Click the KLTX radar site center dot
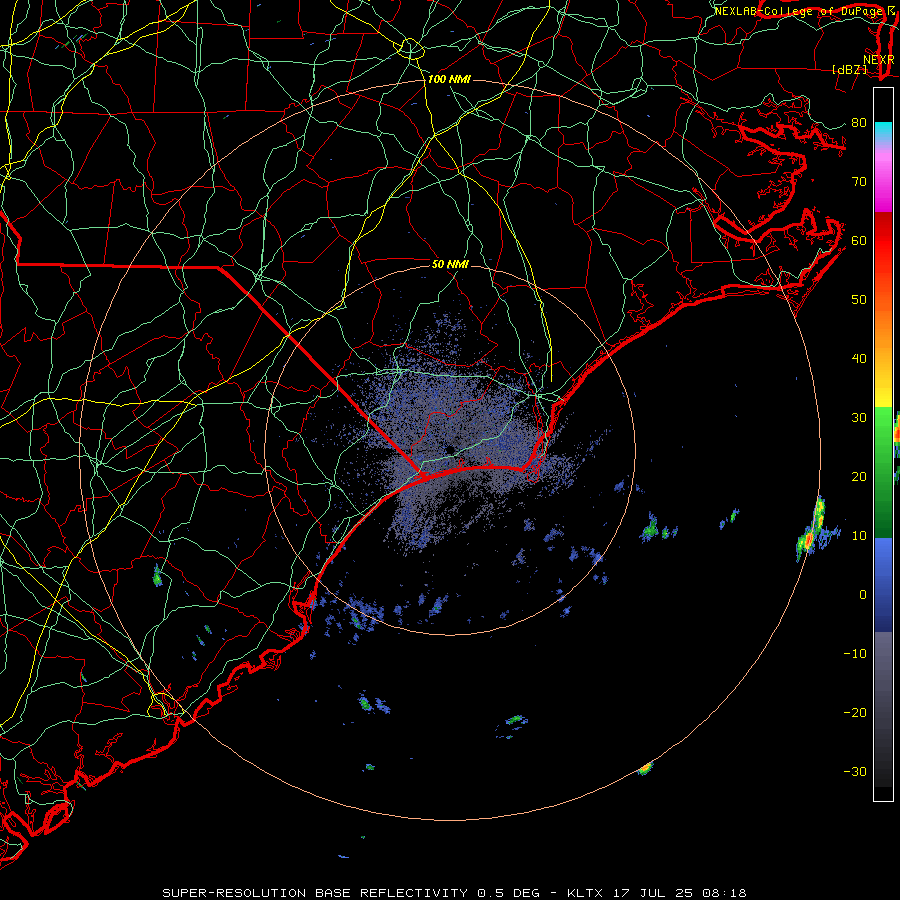Image resolution: width=900 pixels, height=900 pixels. coord(451,449)
